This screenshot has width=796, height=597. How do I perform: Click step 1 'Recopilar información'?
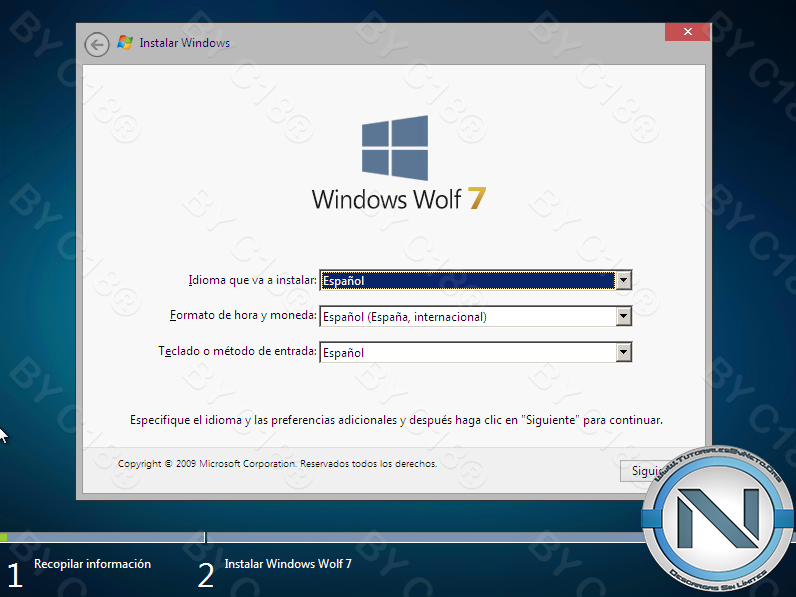point(92,564)
